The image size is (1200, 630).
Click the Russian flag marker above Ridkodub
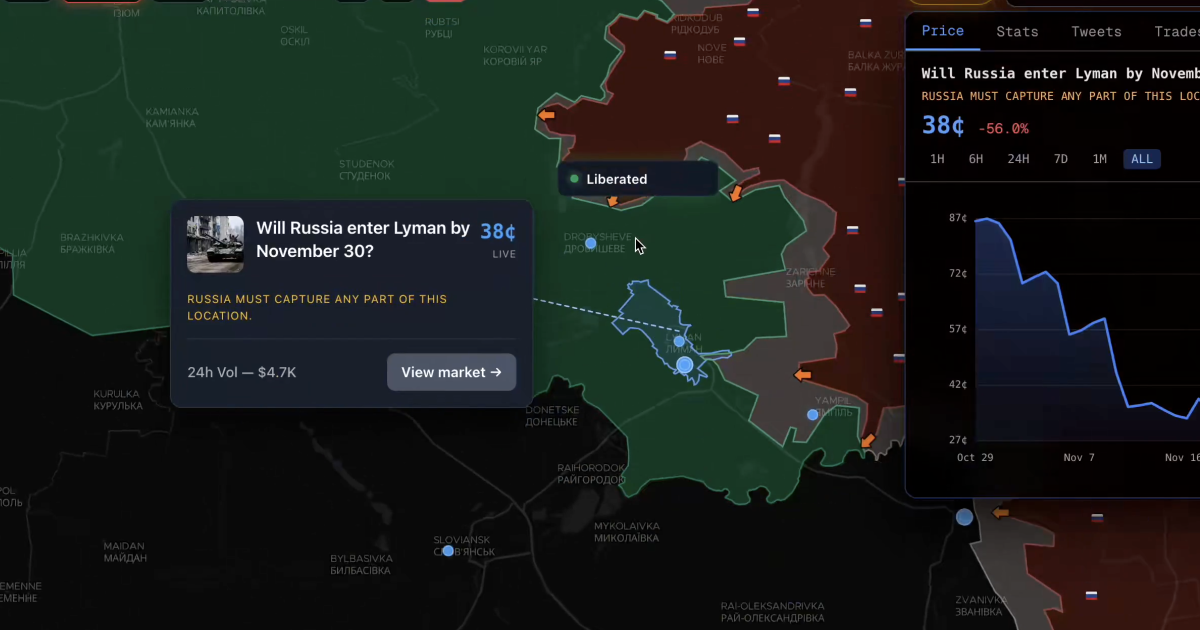pos(753,13)
